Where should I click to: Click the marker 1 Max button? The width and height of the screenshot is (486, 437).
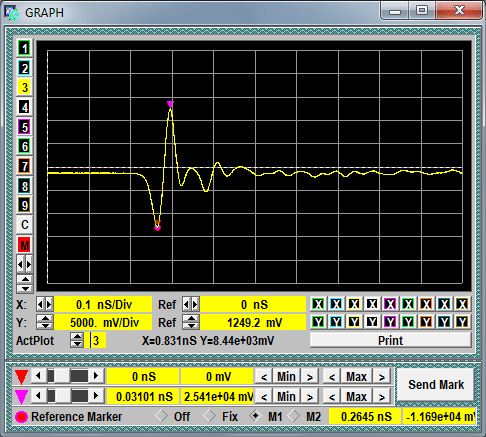tap(356, 377)
